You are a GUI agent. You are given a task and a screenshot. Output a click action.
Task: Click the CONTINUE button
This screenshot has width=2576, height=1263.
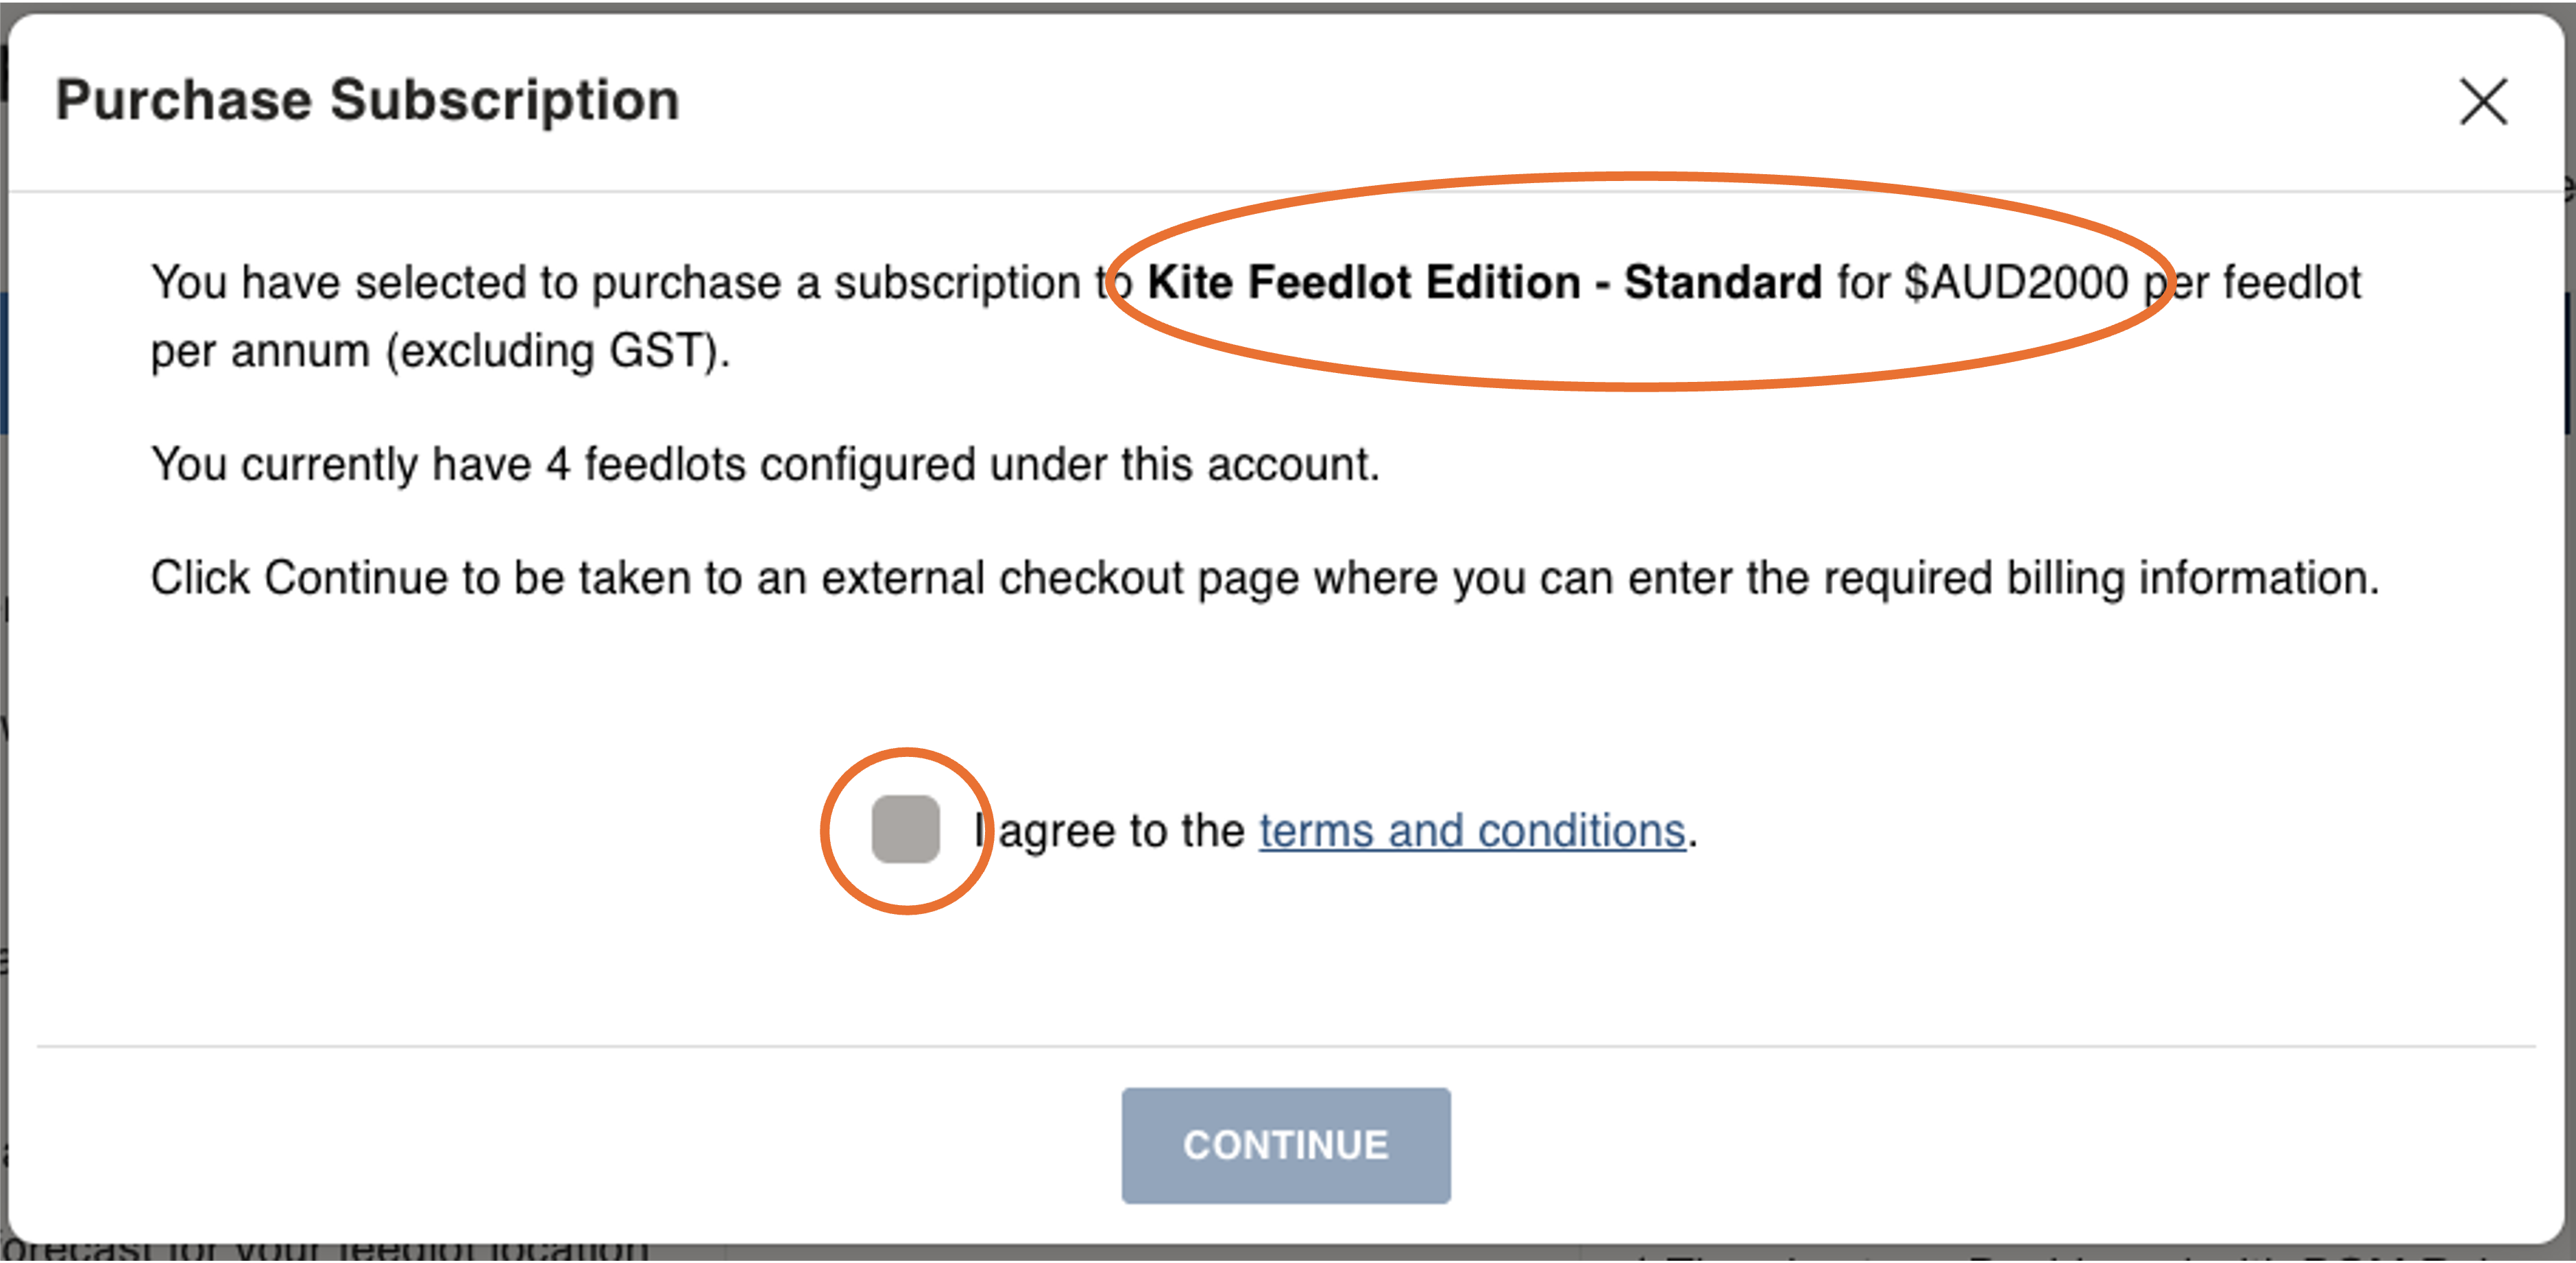pos(1286,1145)
